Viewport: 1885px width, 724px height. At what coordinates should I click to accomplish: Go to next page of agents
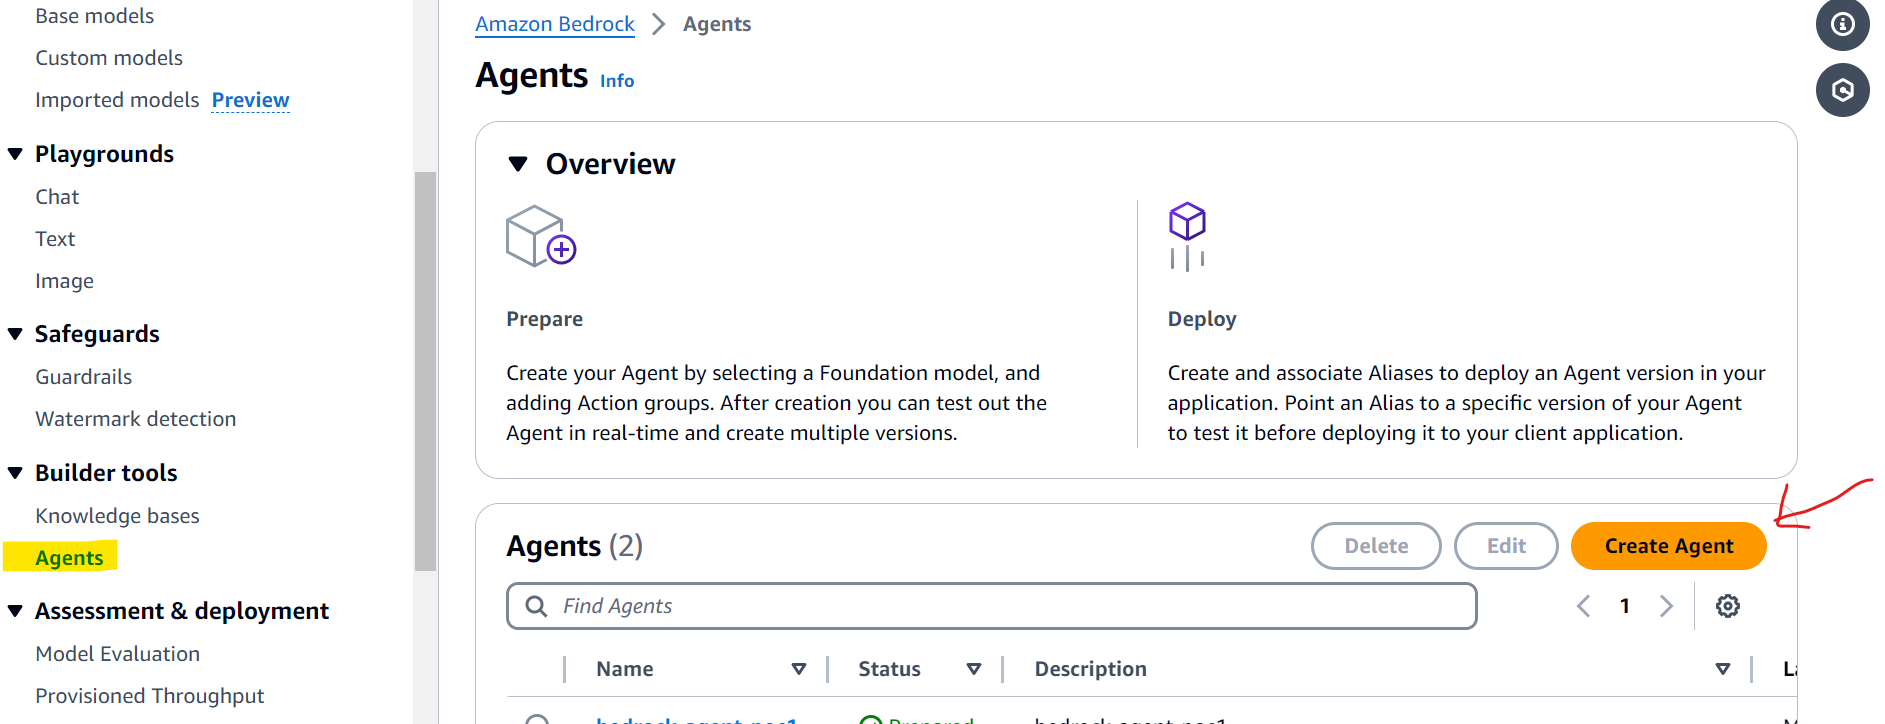(1666, 606)
